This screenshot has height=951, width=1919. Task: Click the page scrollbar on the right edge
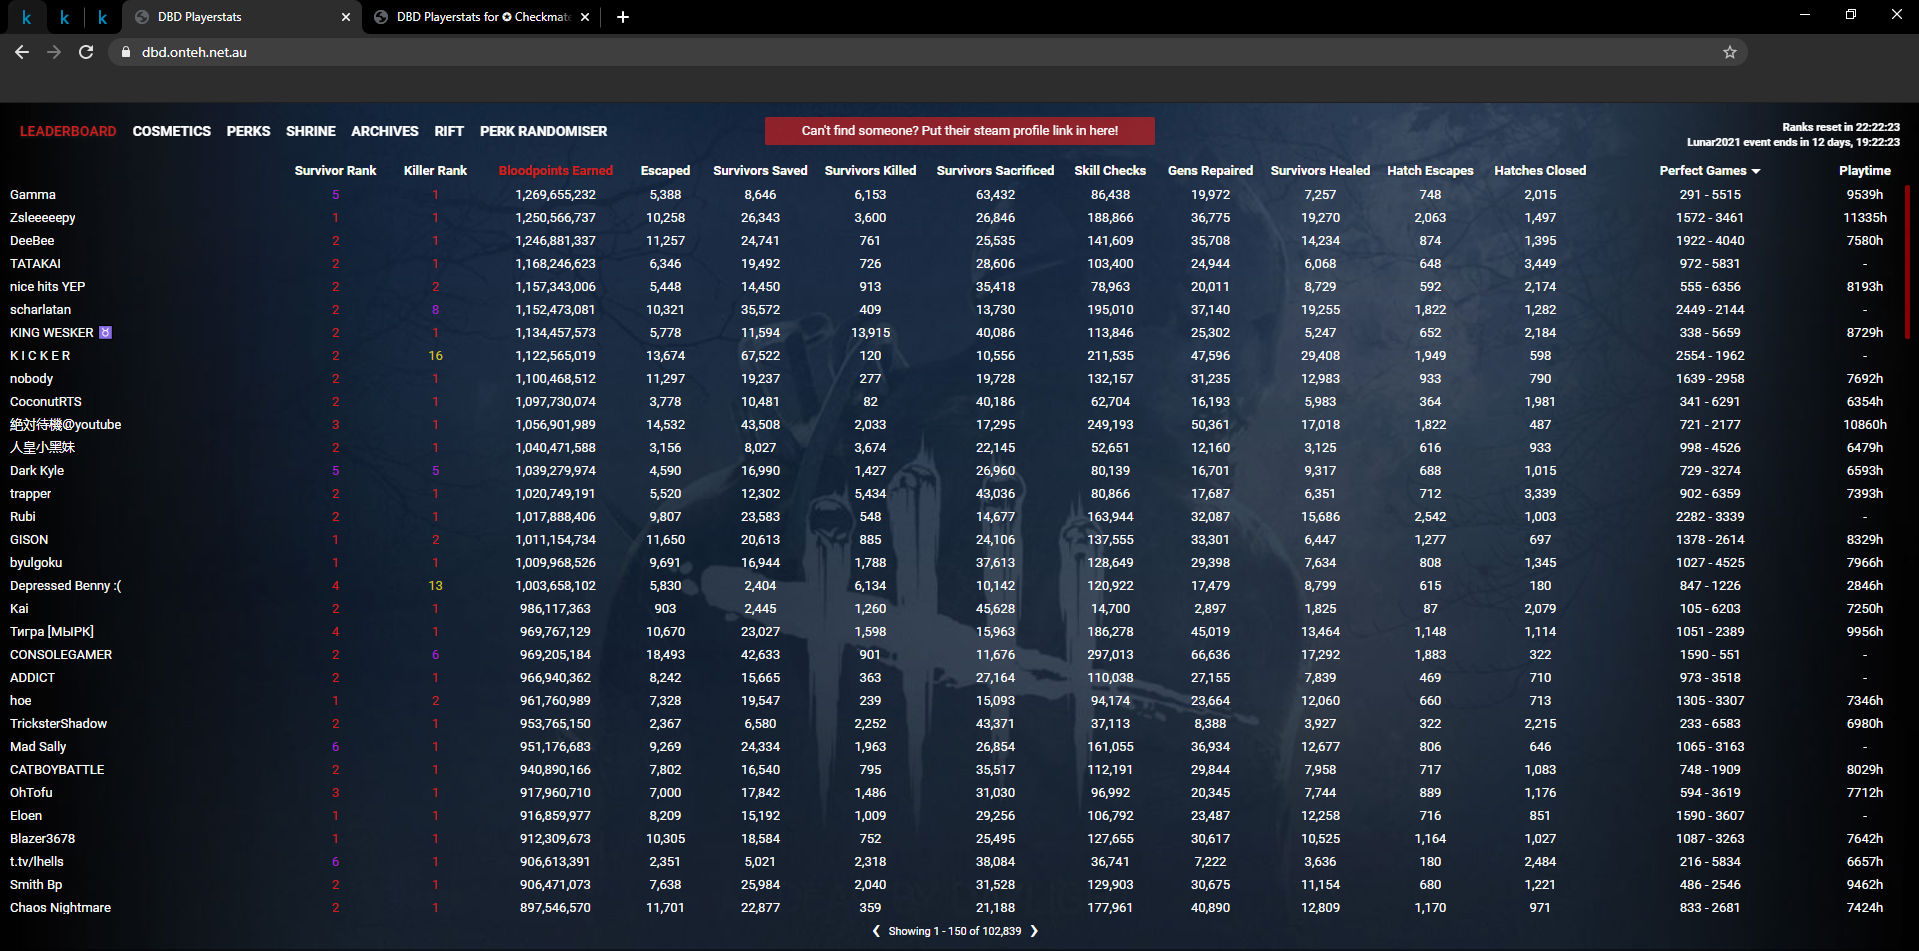pyautogui.click(x=1908, y=262)
